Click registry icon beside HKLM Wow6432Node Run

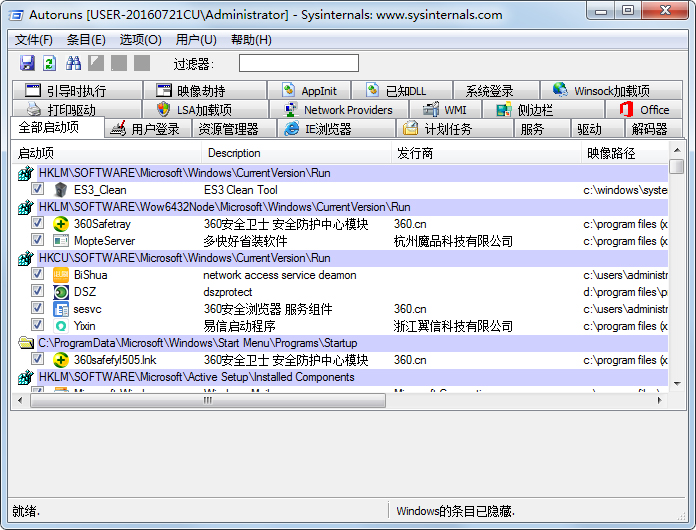point(26,207)
